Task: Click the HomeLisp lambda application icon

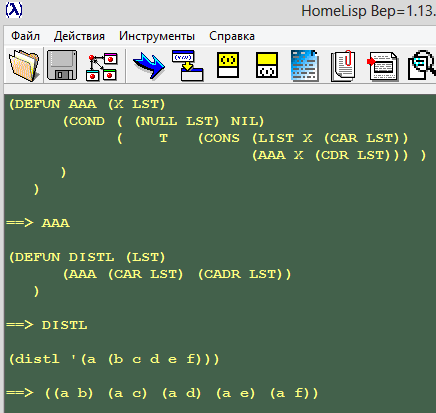Action: tap(14, 10)
